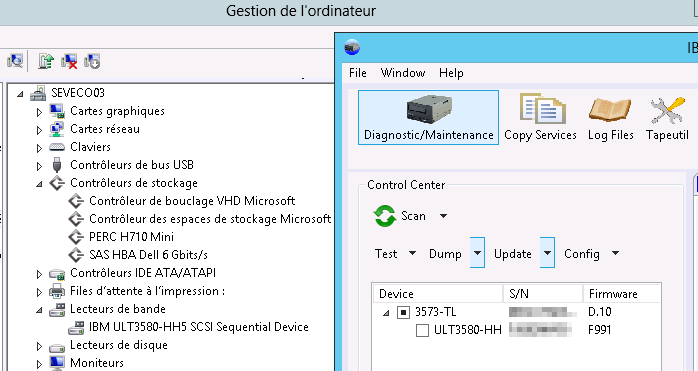Screen dimensions: 698x371
Task: Click the uninstall device red X icon
Action: (x=69, y=61)
